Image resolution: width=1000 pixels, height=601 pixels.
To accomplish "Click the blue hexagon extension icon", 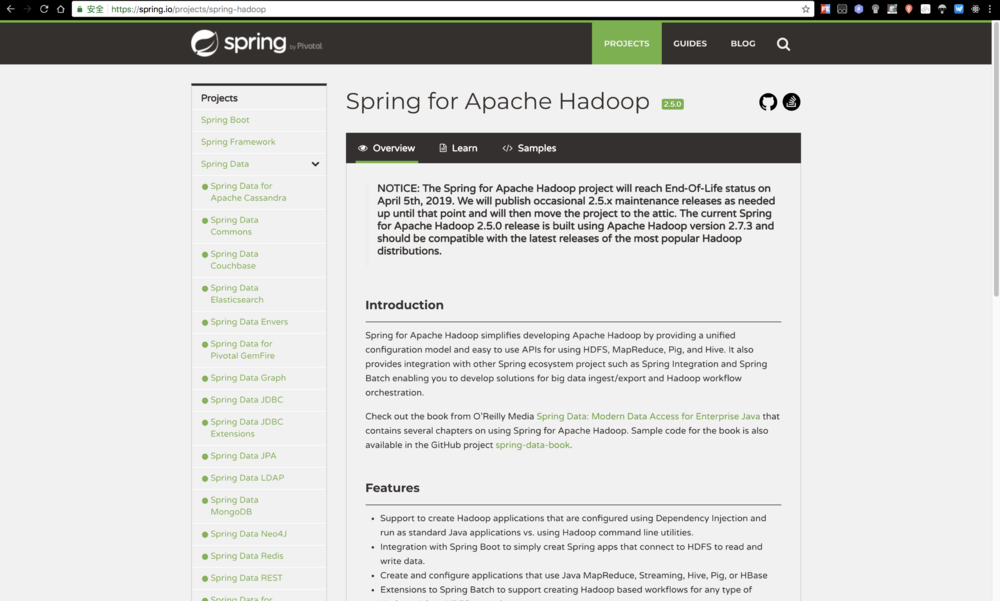I will 858,9.
